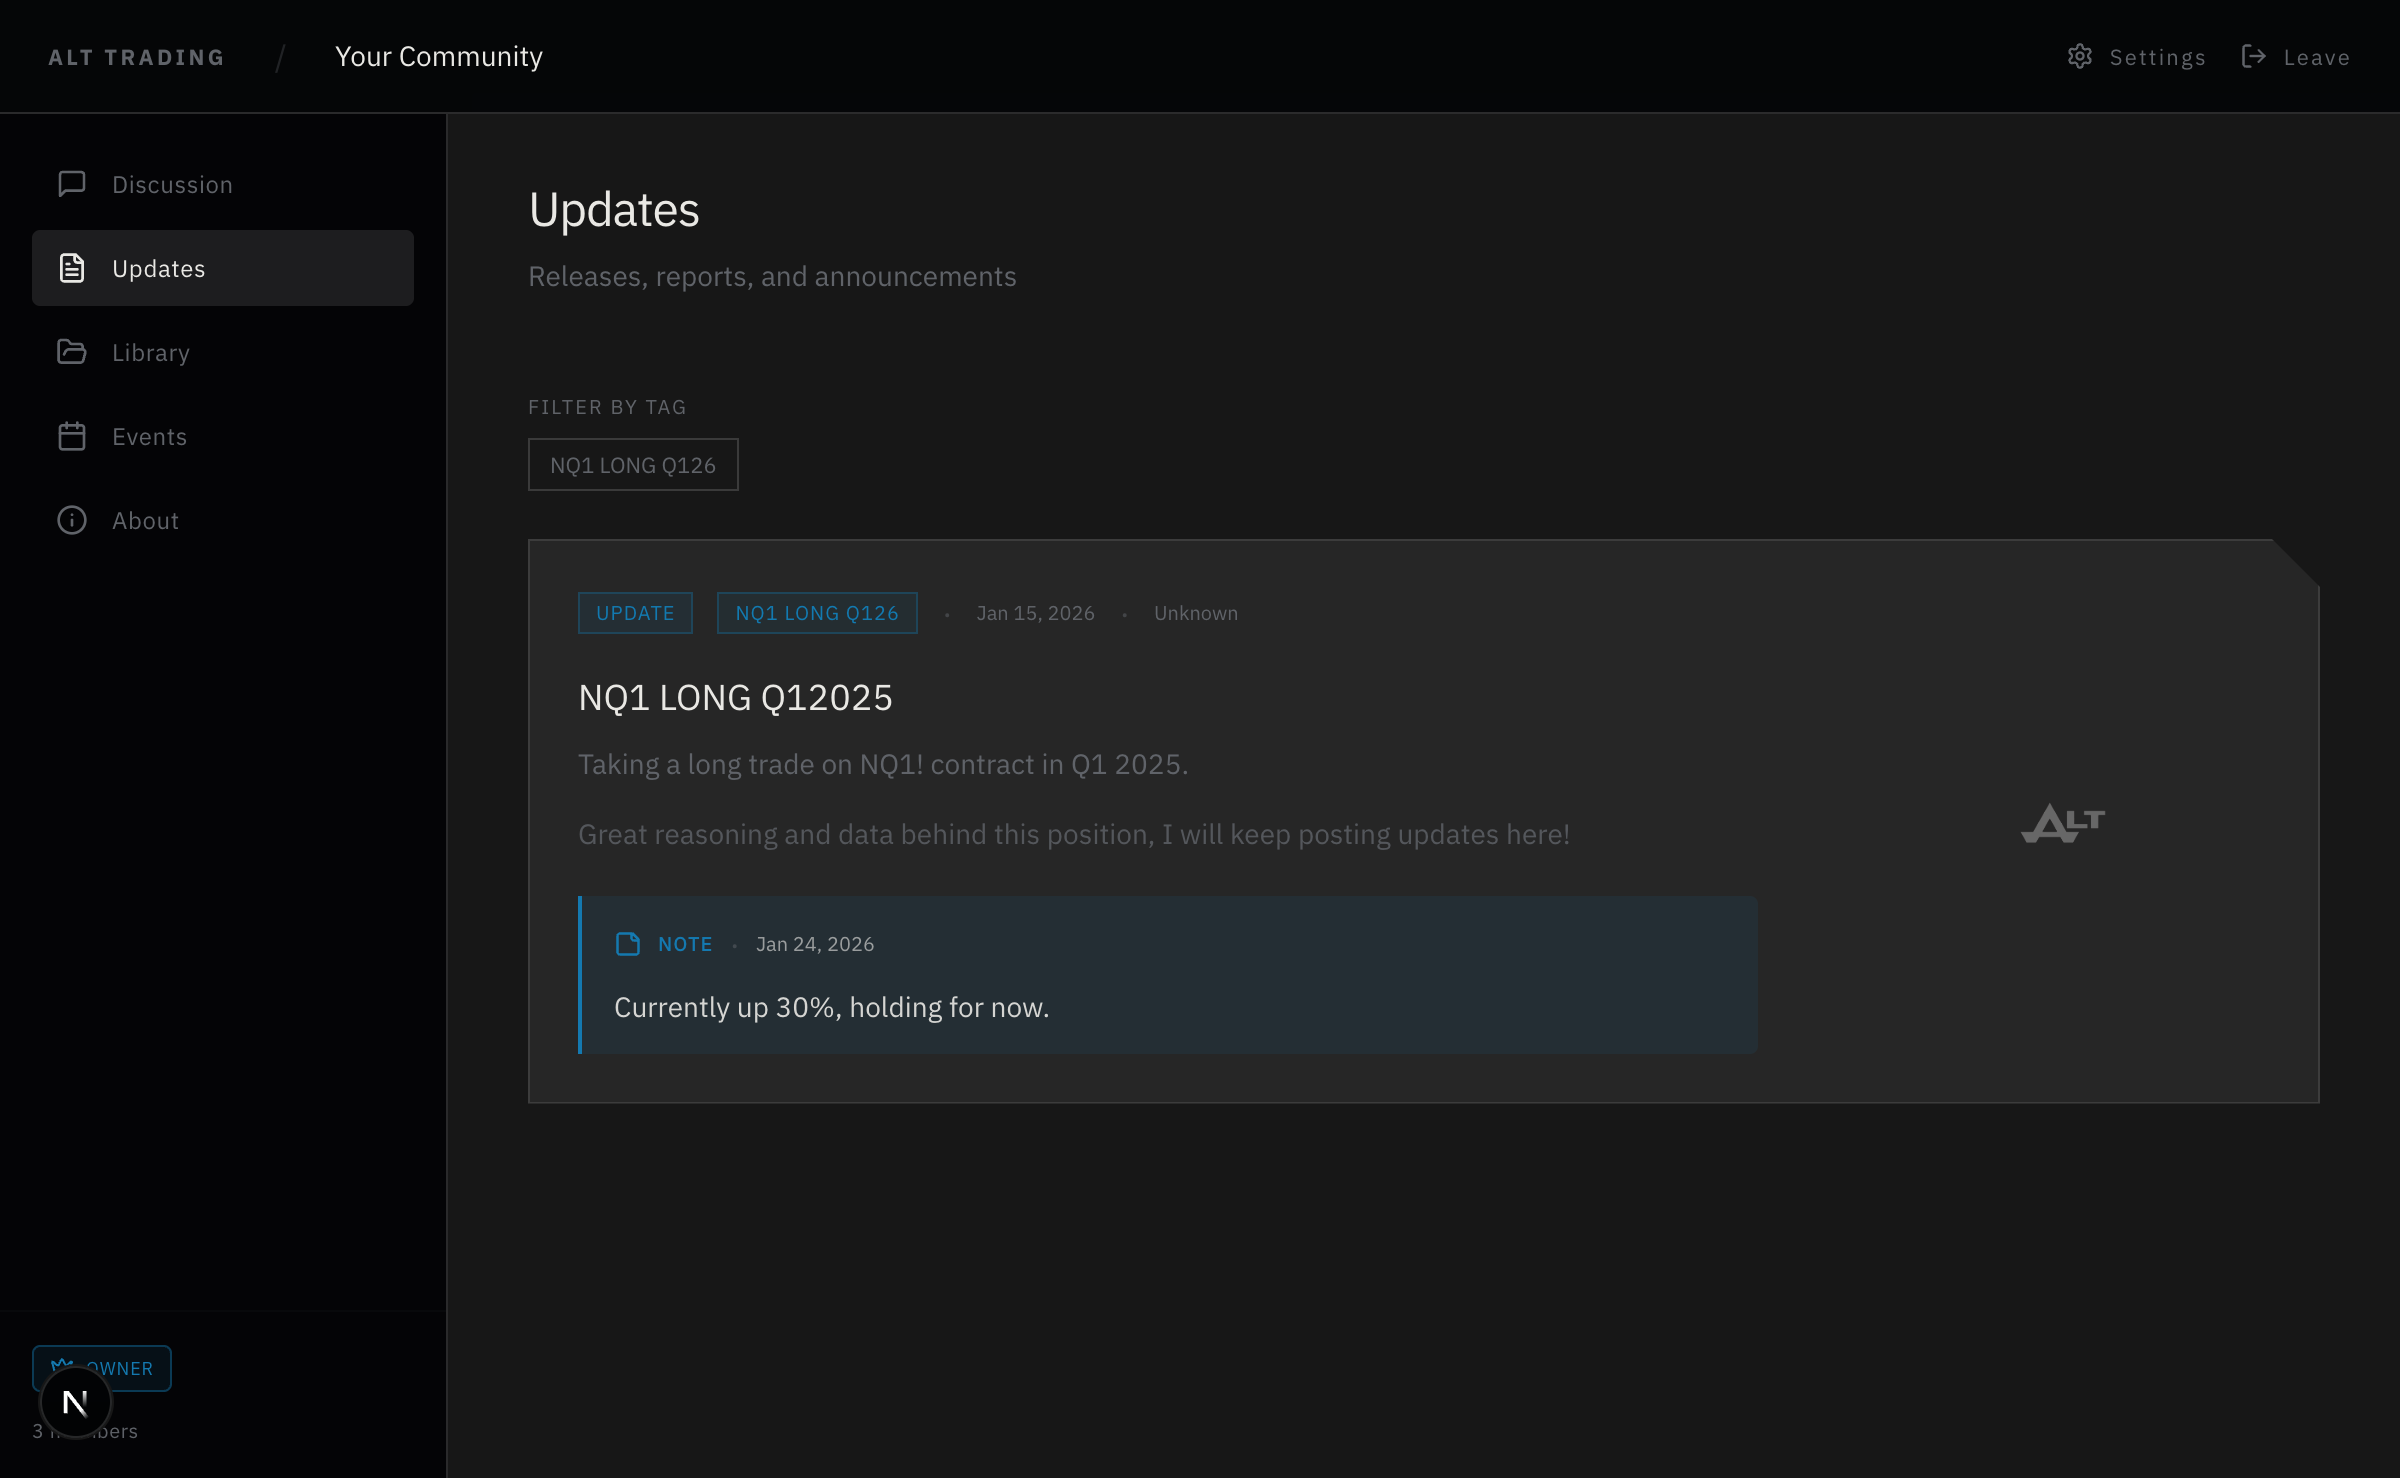The image size is (2400, 1478).
Task: Open the NQ1 LONG Q12025 post title
Action: point(735,698)
